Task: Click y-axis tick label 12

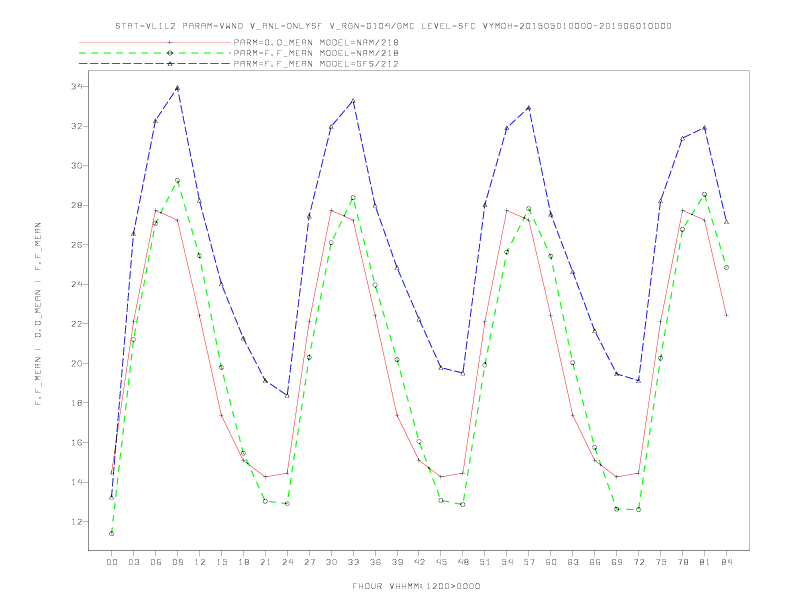Action: pos(77,522)
